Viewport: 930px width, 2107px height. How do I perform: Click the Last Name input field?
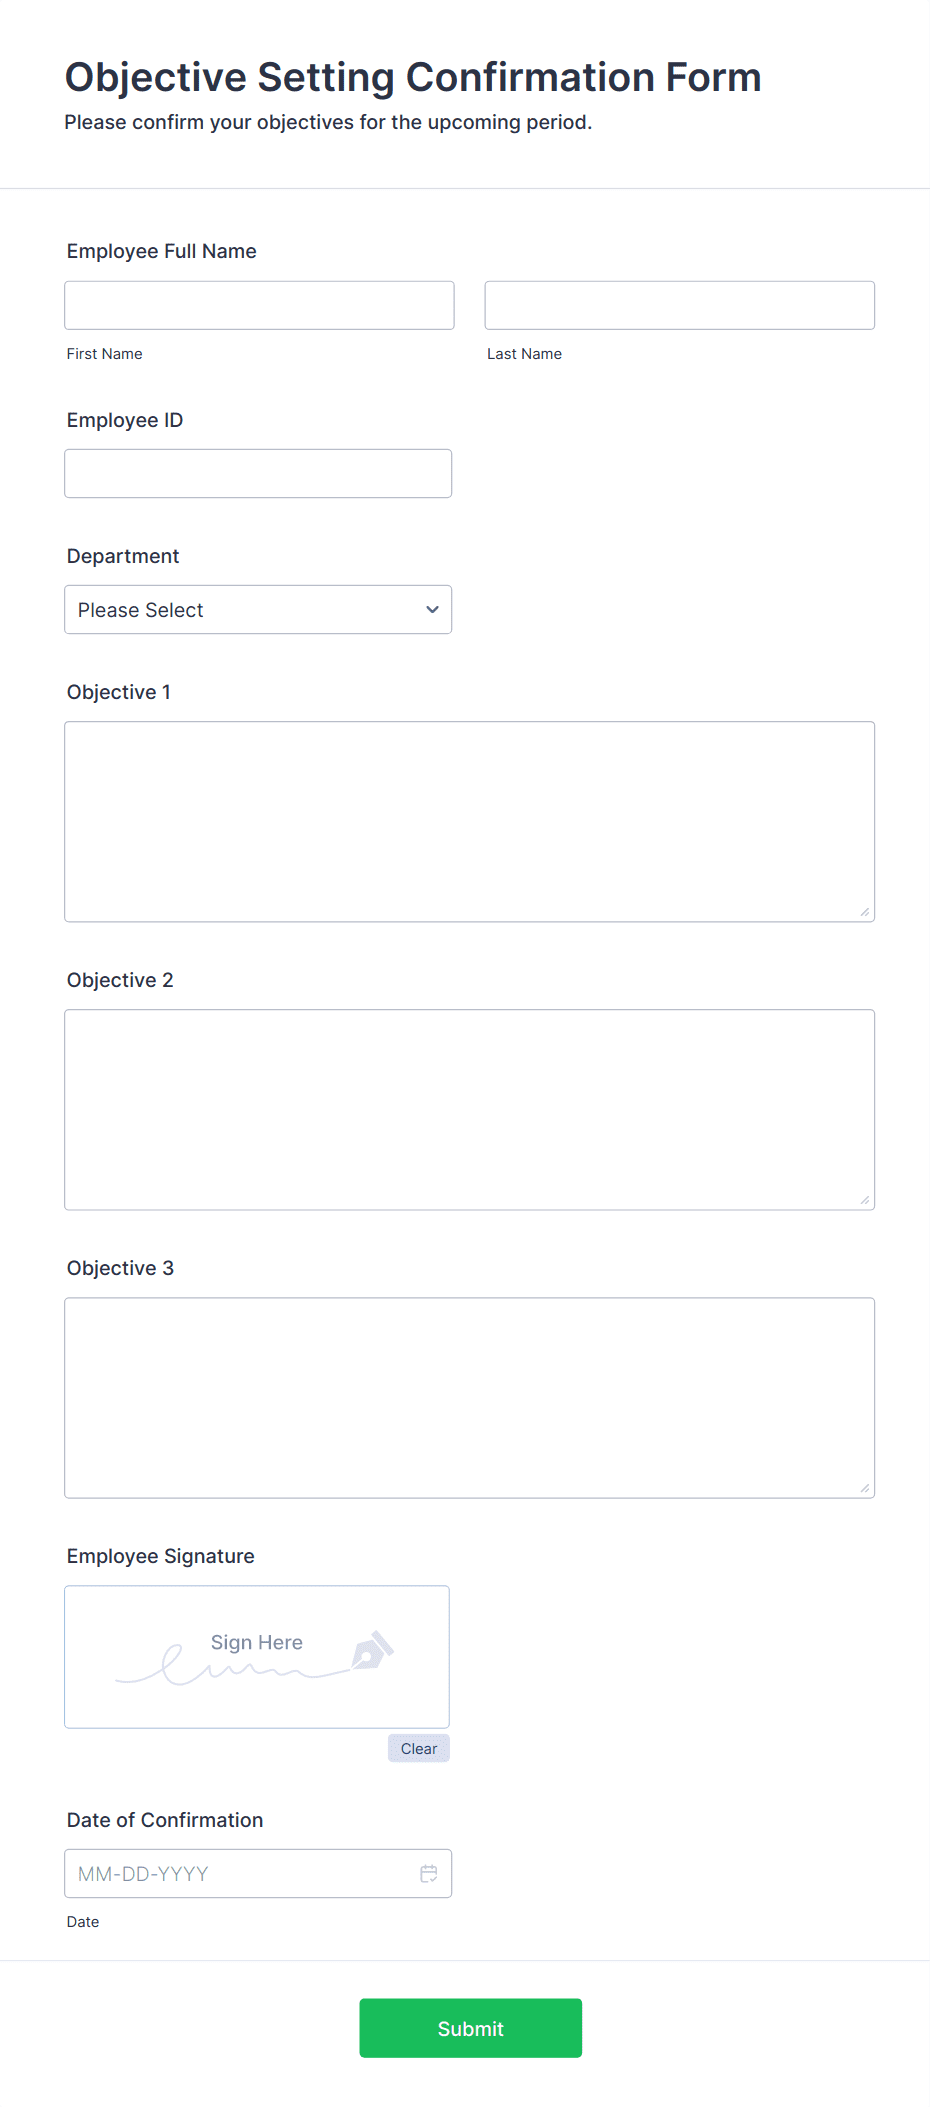pyautogui.click(x=679, y=305)
